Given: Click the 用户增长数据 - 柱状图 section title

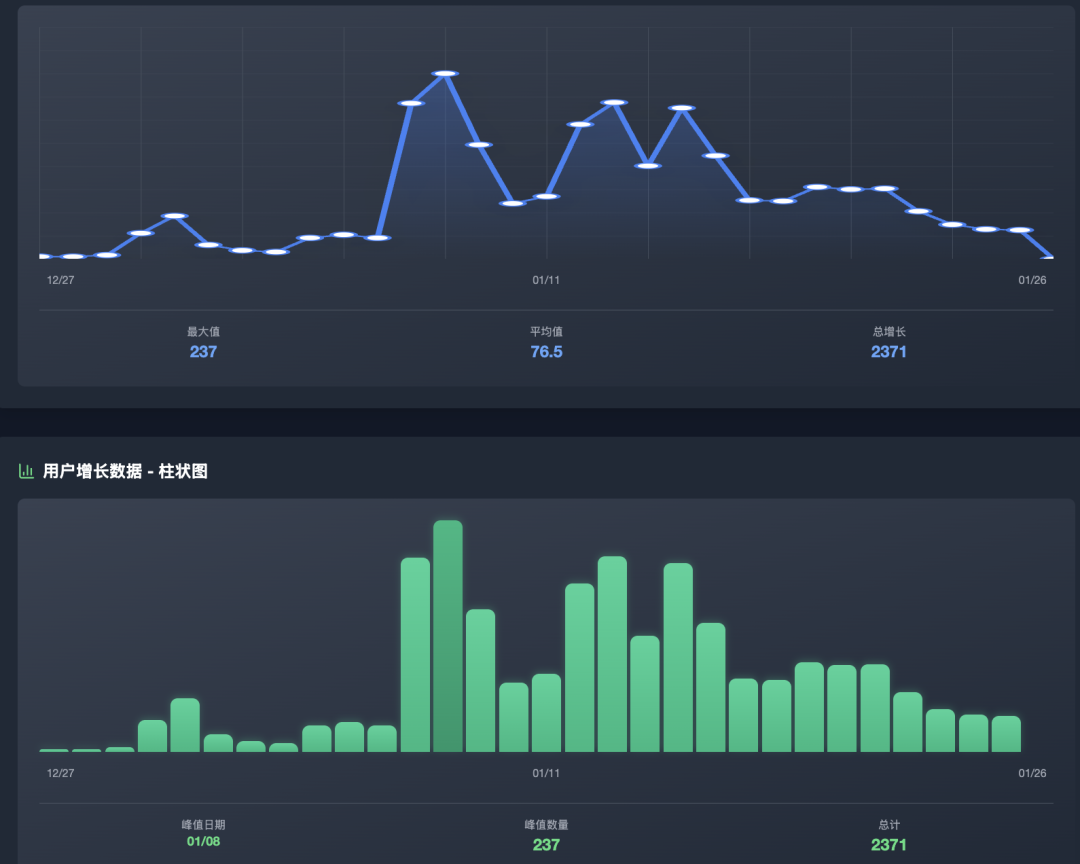Looking at the screenshot, I should click(125, 471).
